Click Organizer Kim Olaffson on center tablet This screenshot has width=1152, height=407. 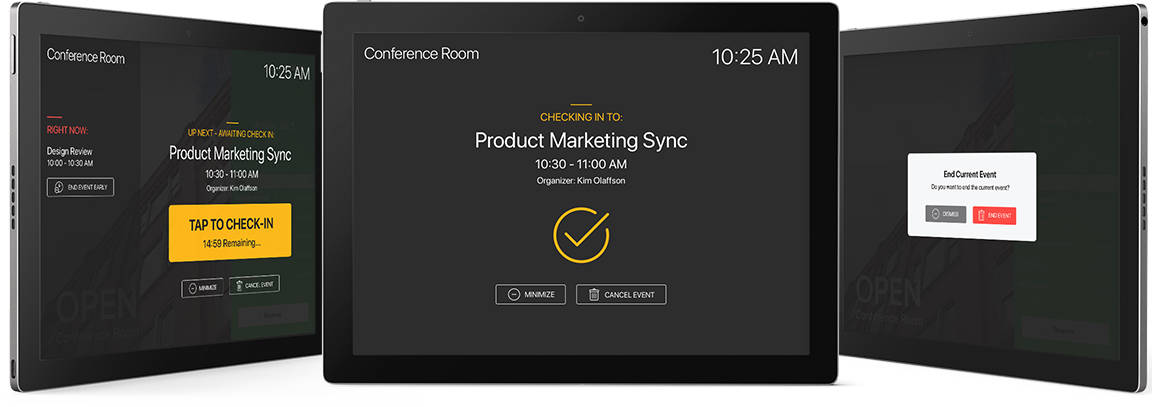coord(581,181)
